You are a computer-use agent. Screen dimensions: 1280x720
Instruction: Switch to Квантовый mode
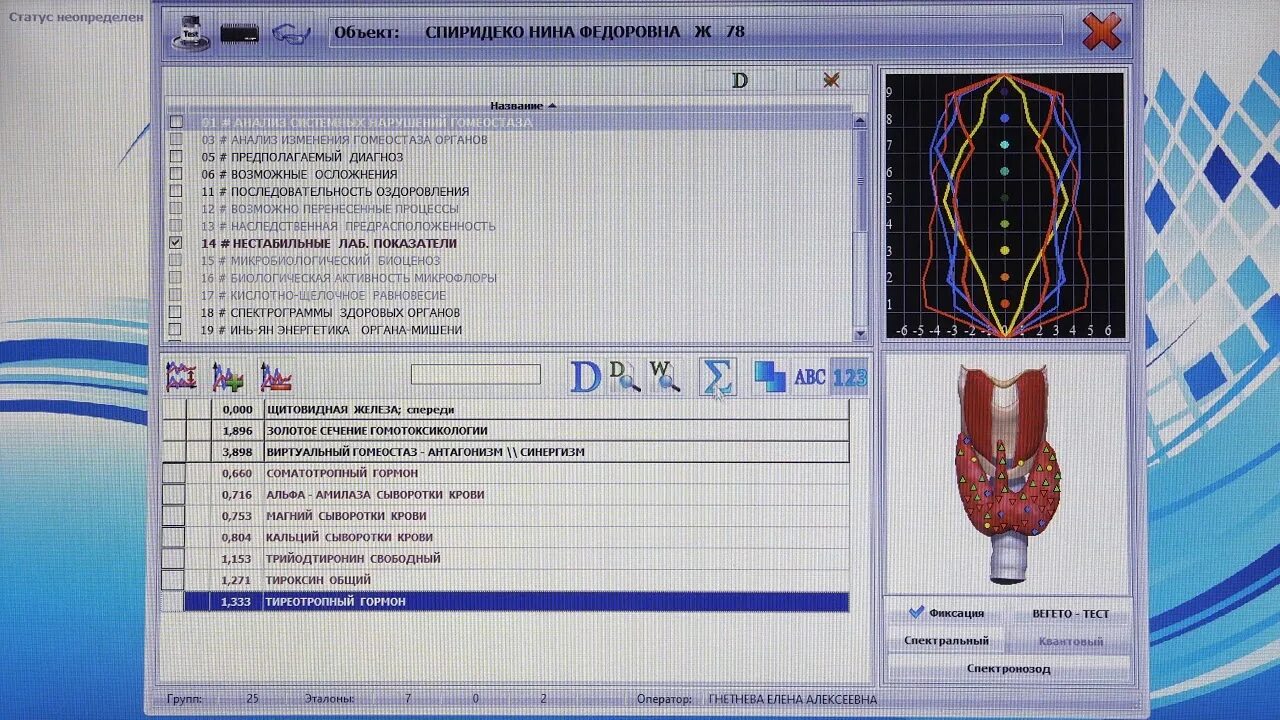(x=1069, y=641)
